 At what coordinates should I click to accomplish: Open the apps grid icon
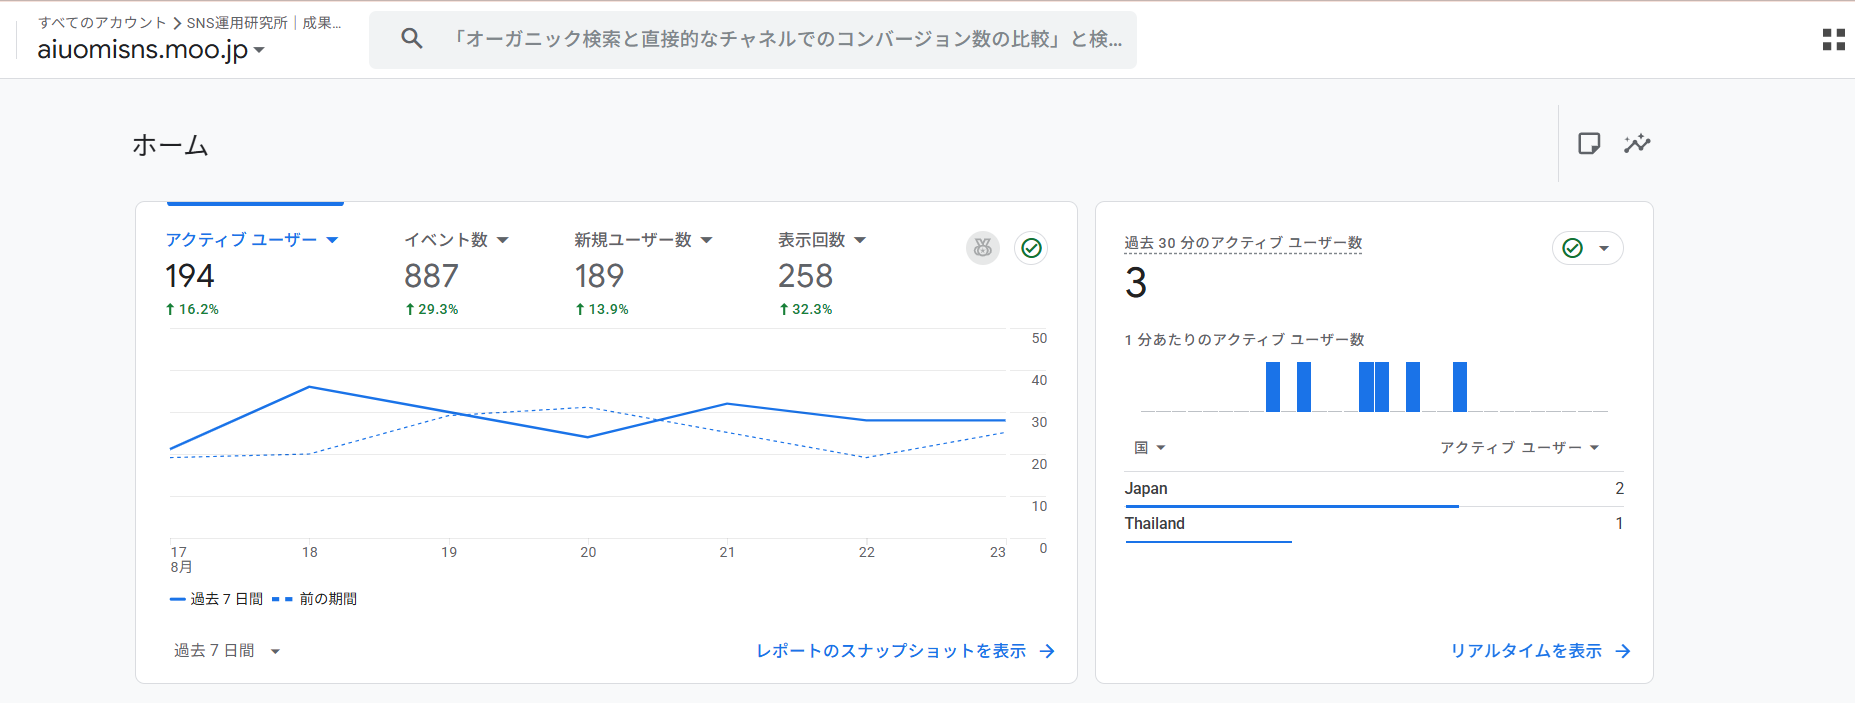click(x=1833, y=39)
